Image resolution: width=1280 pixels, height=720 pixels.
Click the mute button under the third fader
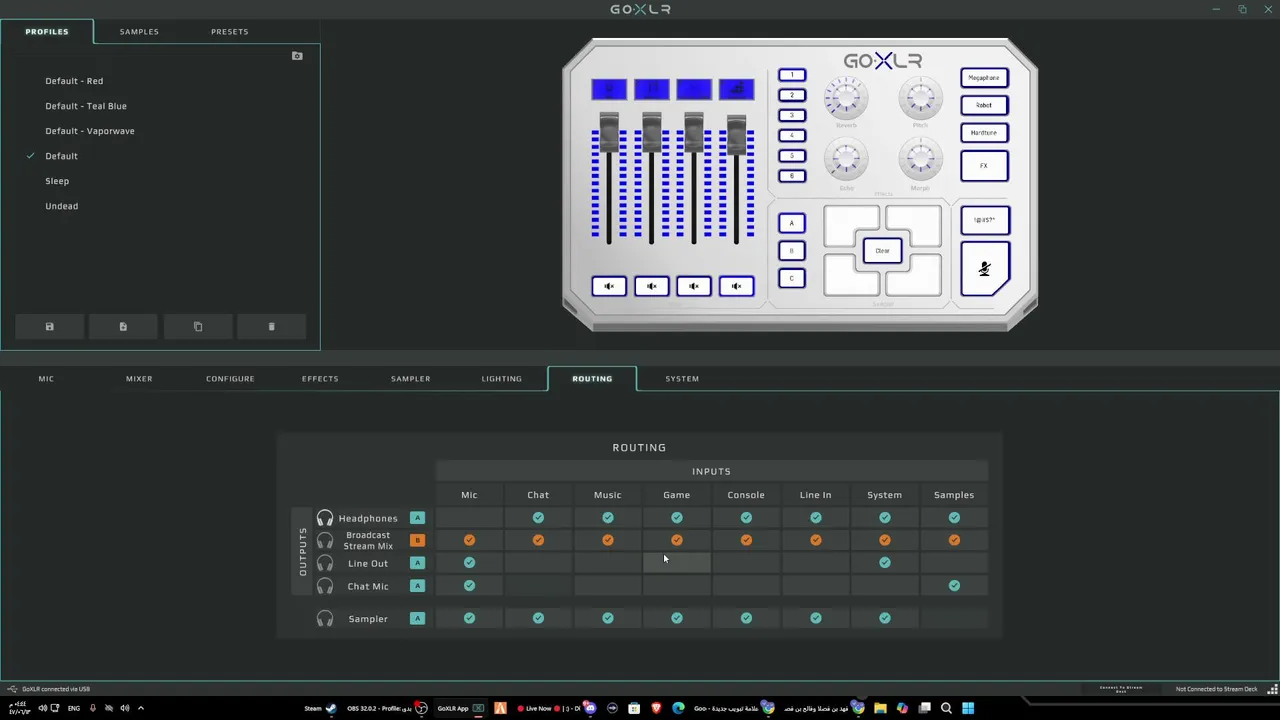694,287
